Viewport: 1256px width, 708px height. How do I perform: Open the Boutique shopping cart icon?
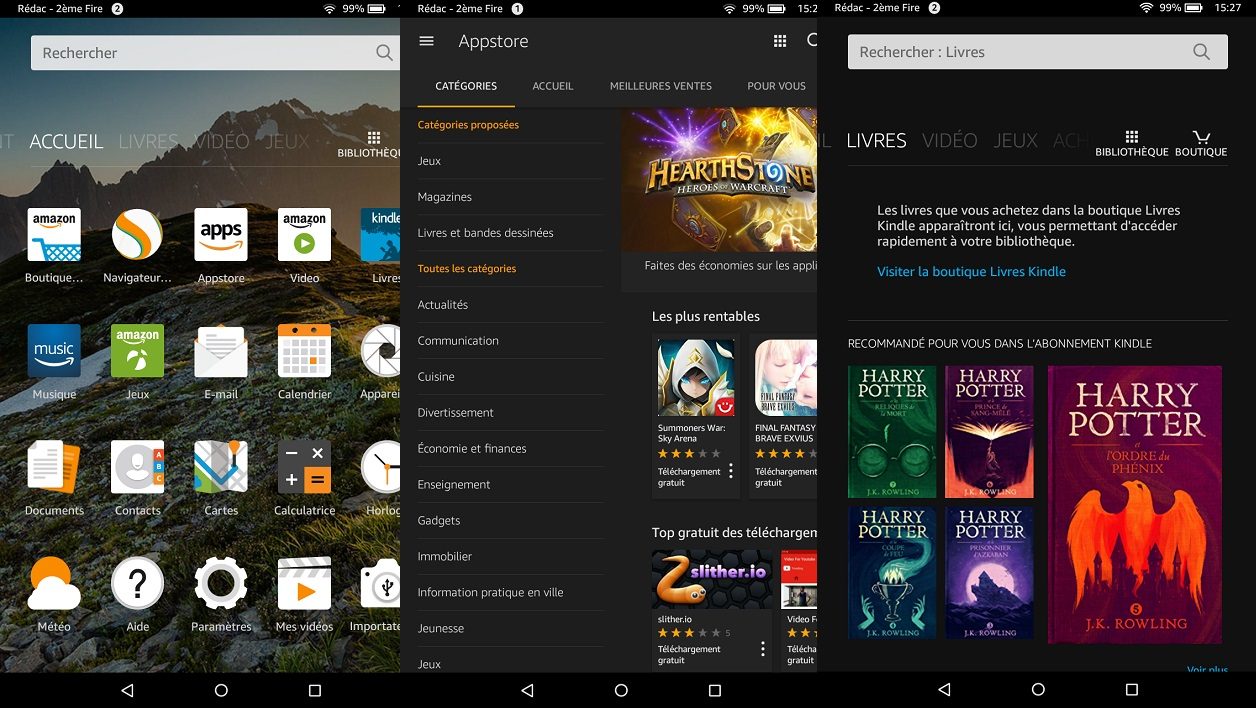point(1202,137)
